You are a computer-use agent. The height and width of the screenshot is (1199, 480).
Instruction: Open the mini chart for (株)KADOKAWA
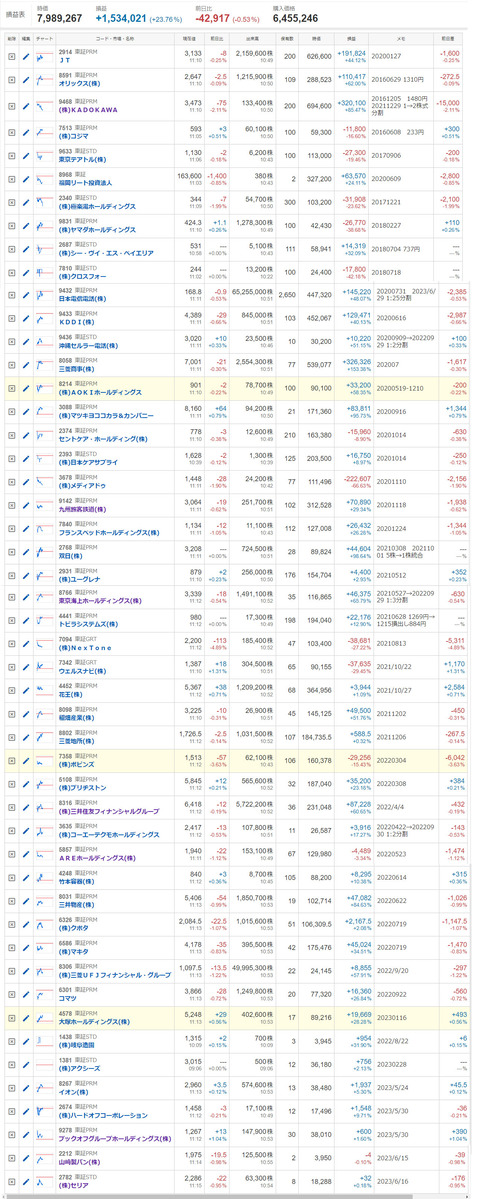coord(44,104)
